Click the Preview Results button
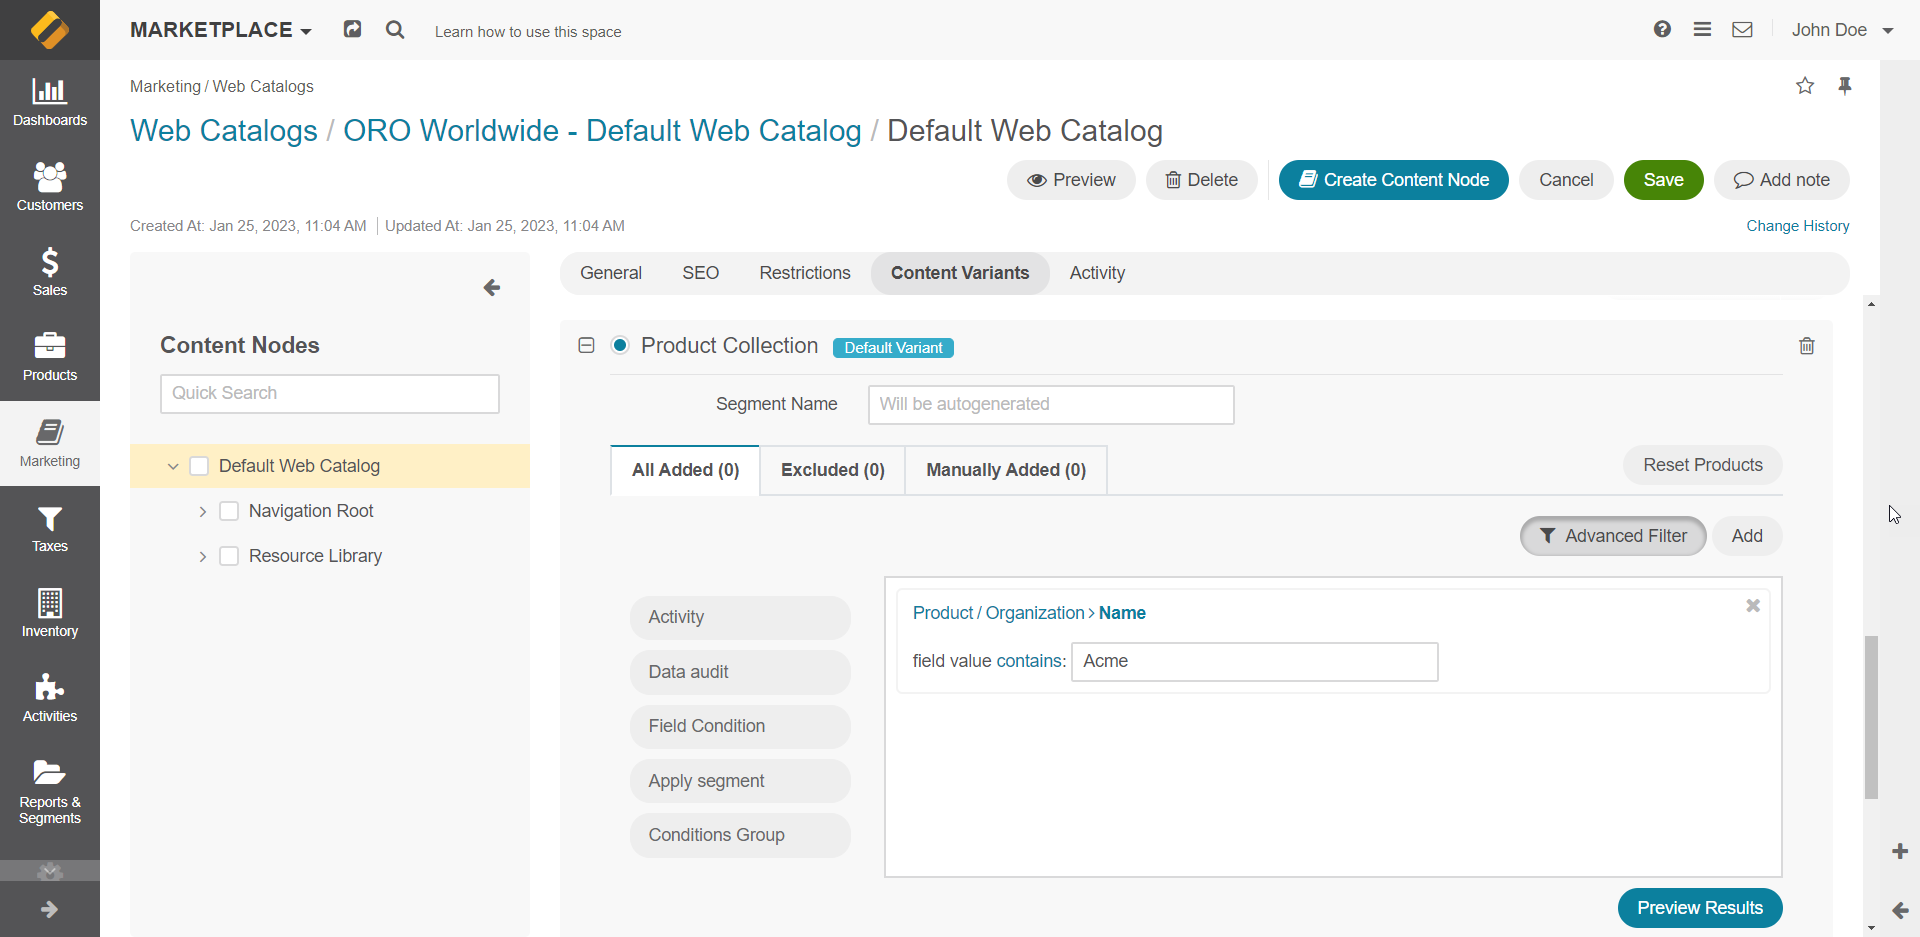1920x937 pixels. [1700, 908]
